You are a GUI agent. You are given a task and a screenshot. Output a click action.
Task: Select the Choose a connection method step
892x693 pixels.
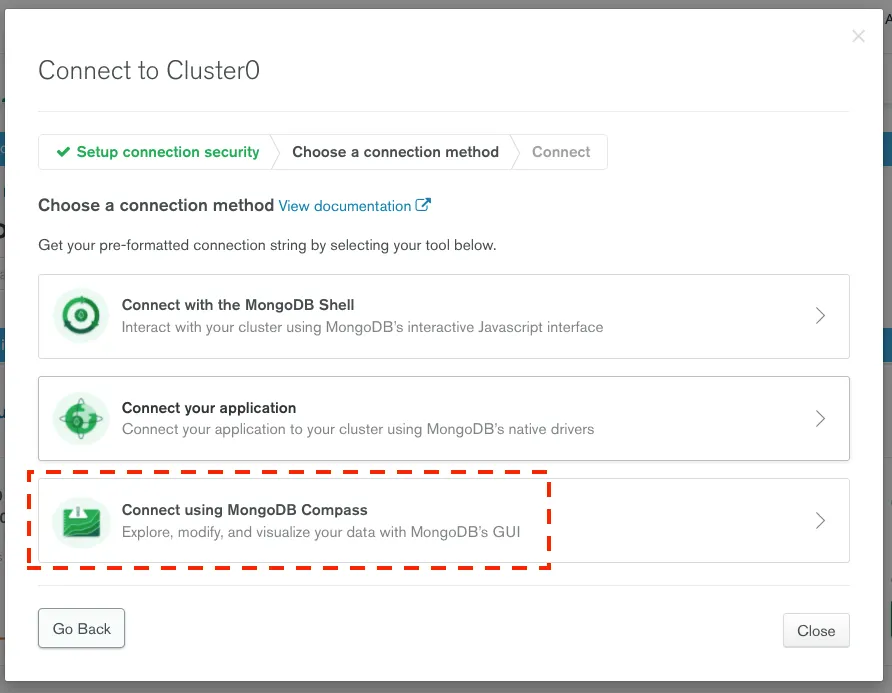coord(395,152)
